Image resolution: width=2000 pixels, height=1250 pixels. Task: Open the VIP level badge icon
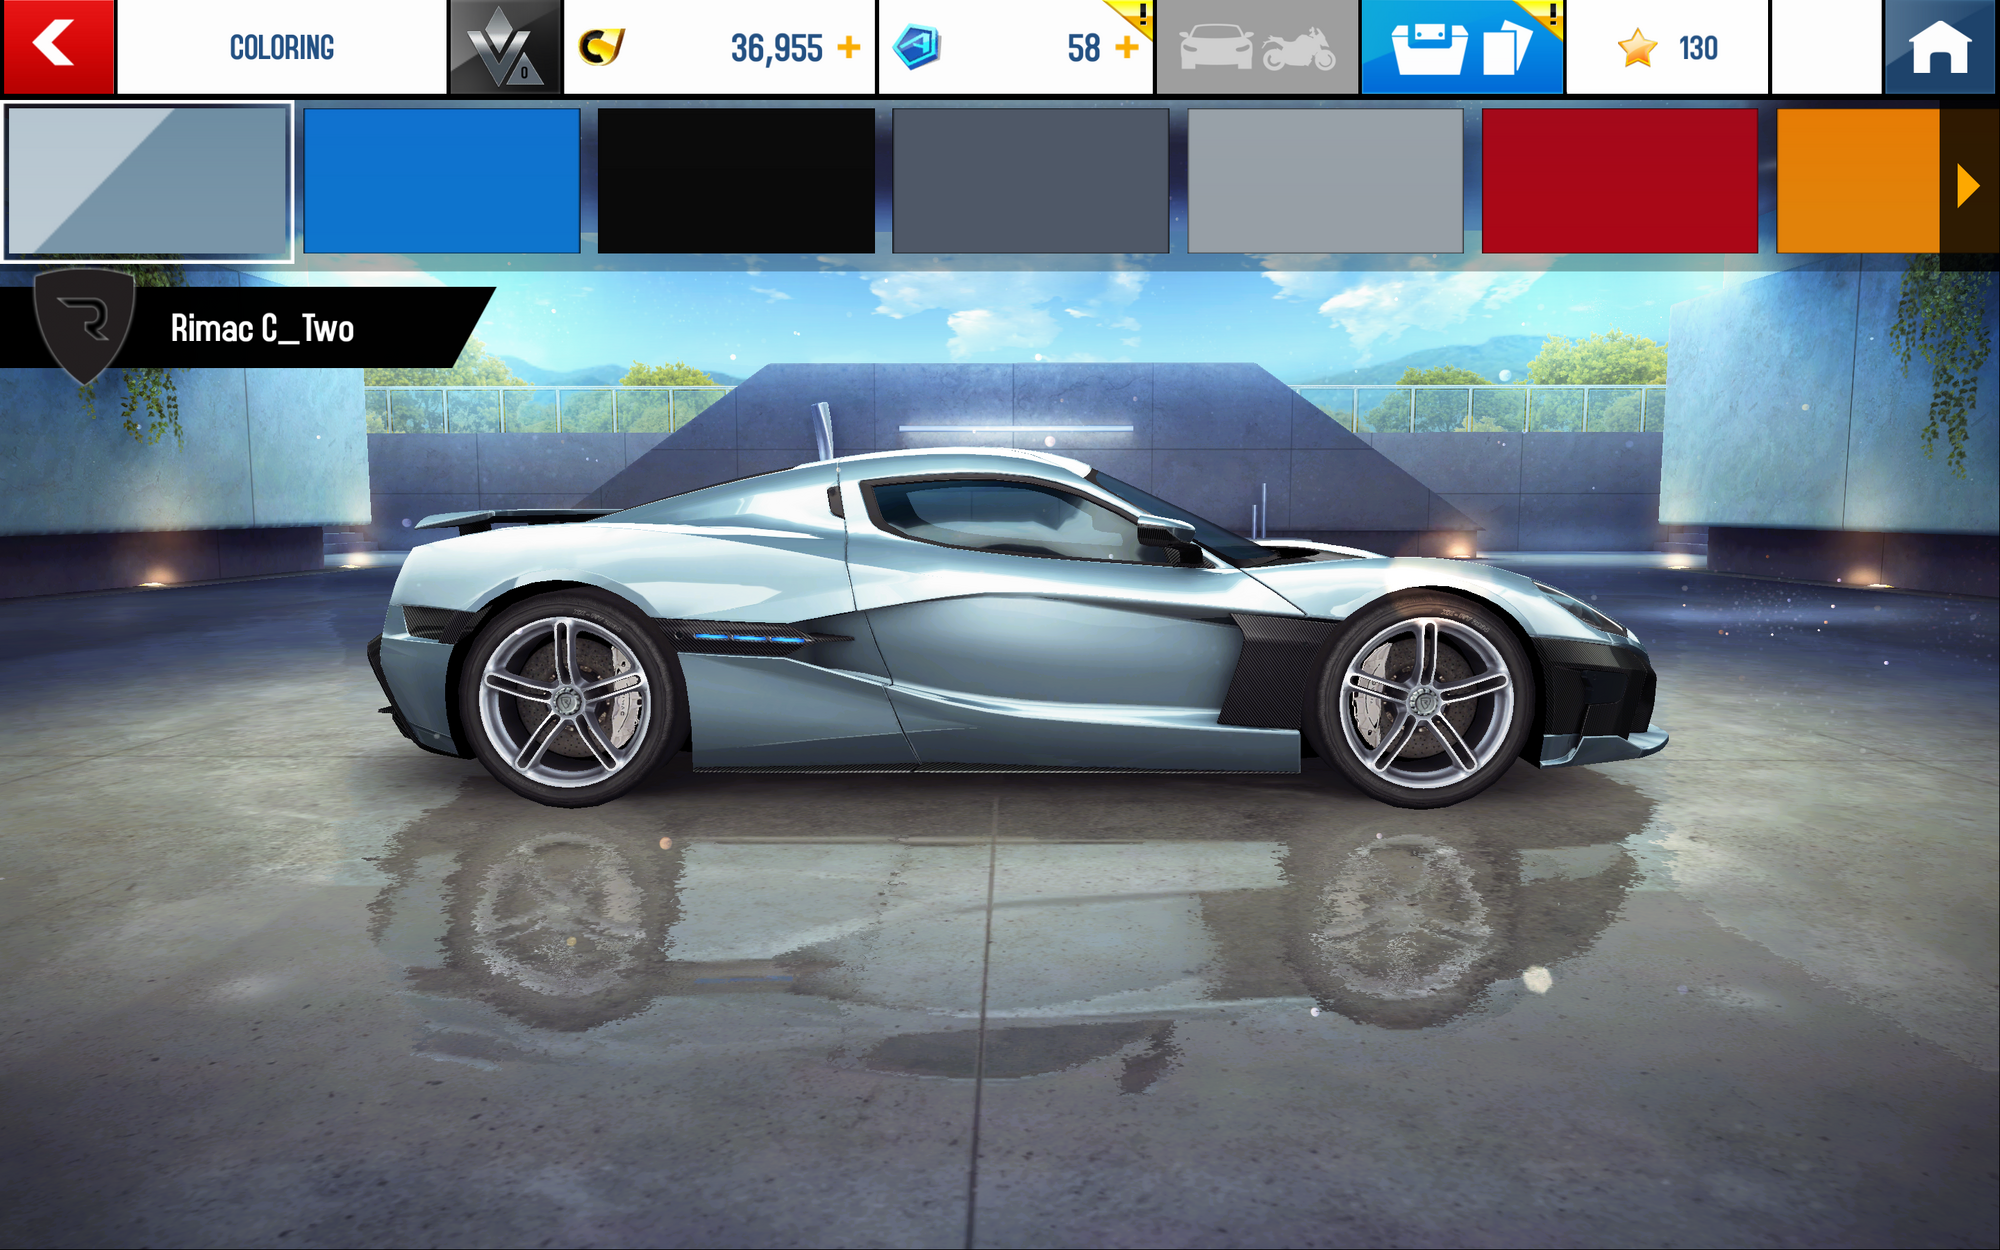[505, 47]
